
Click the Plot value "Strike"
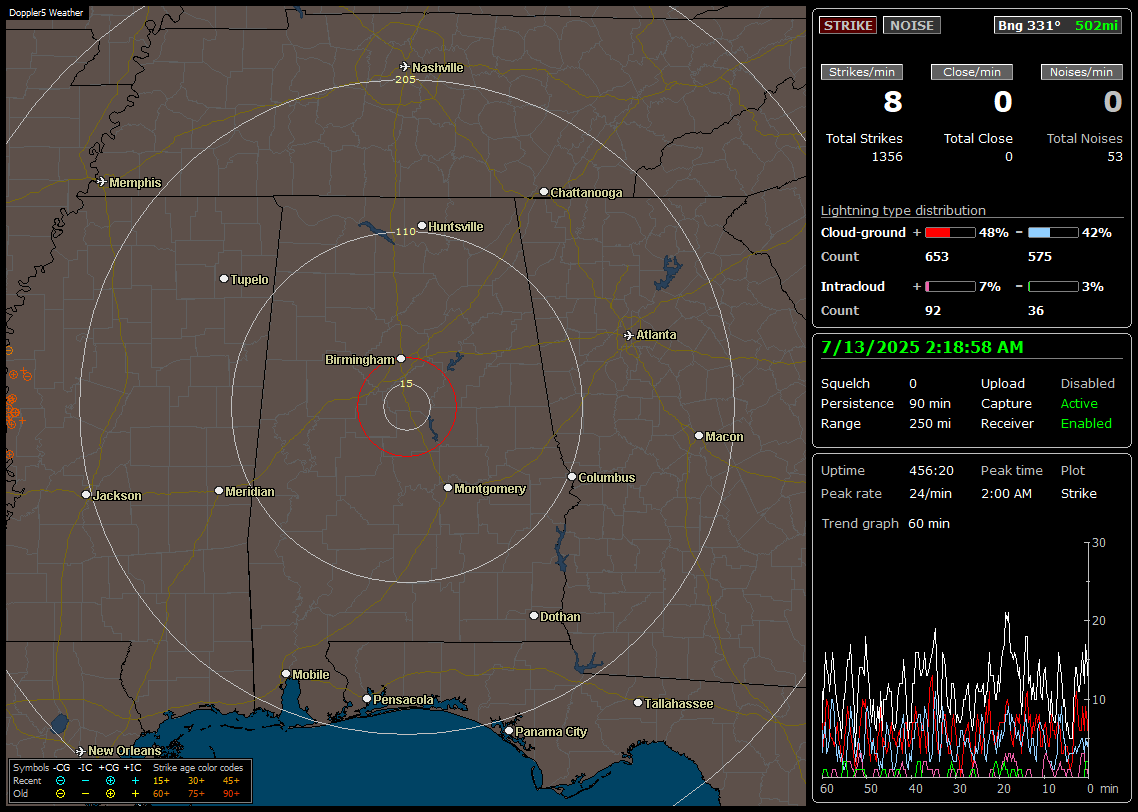click(1078, 493)
